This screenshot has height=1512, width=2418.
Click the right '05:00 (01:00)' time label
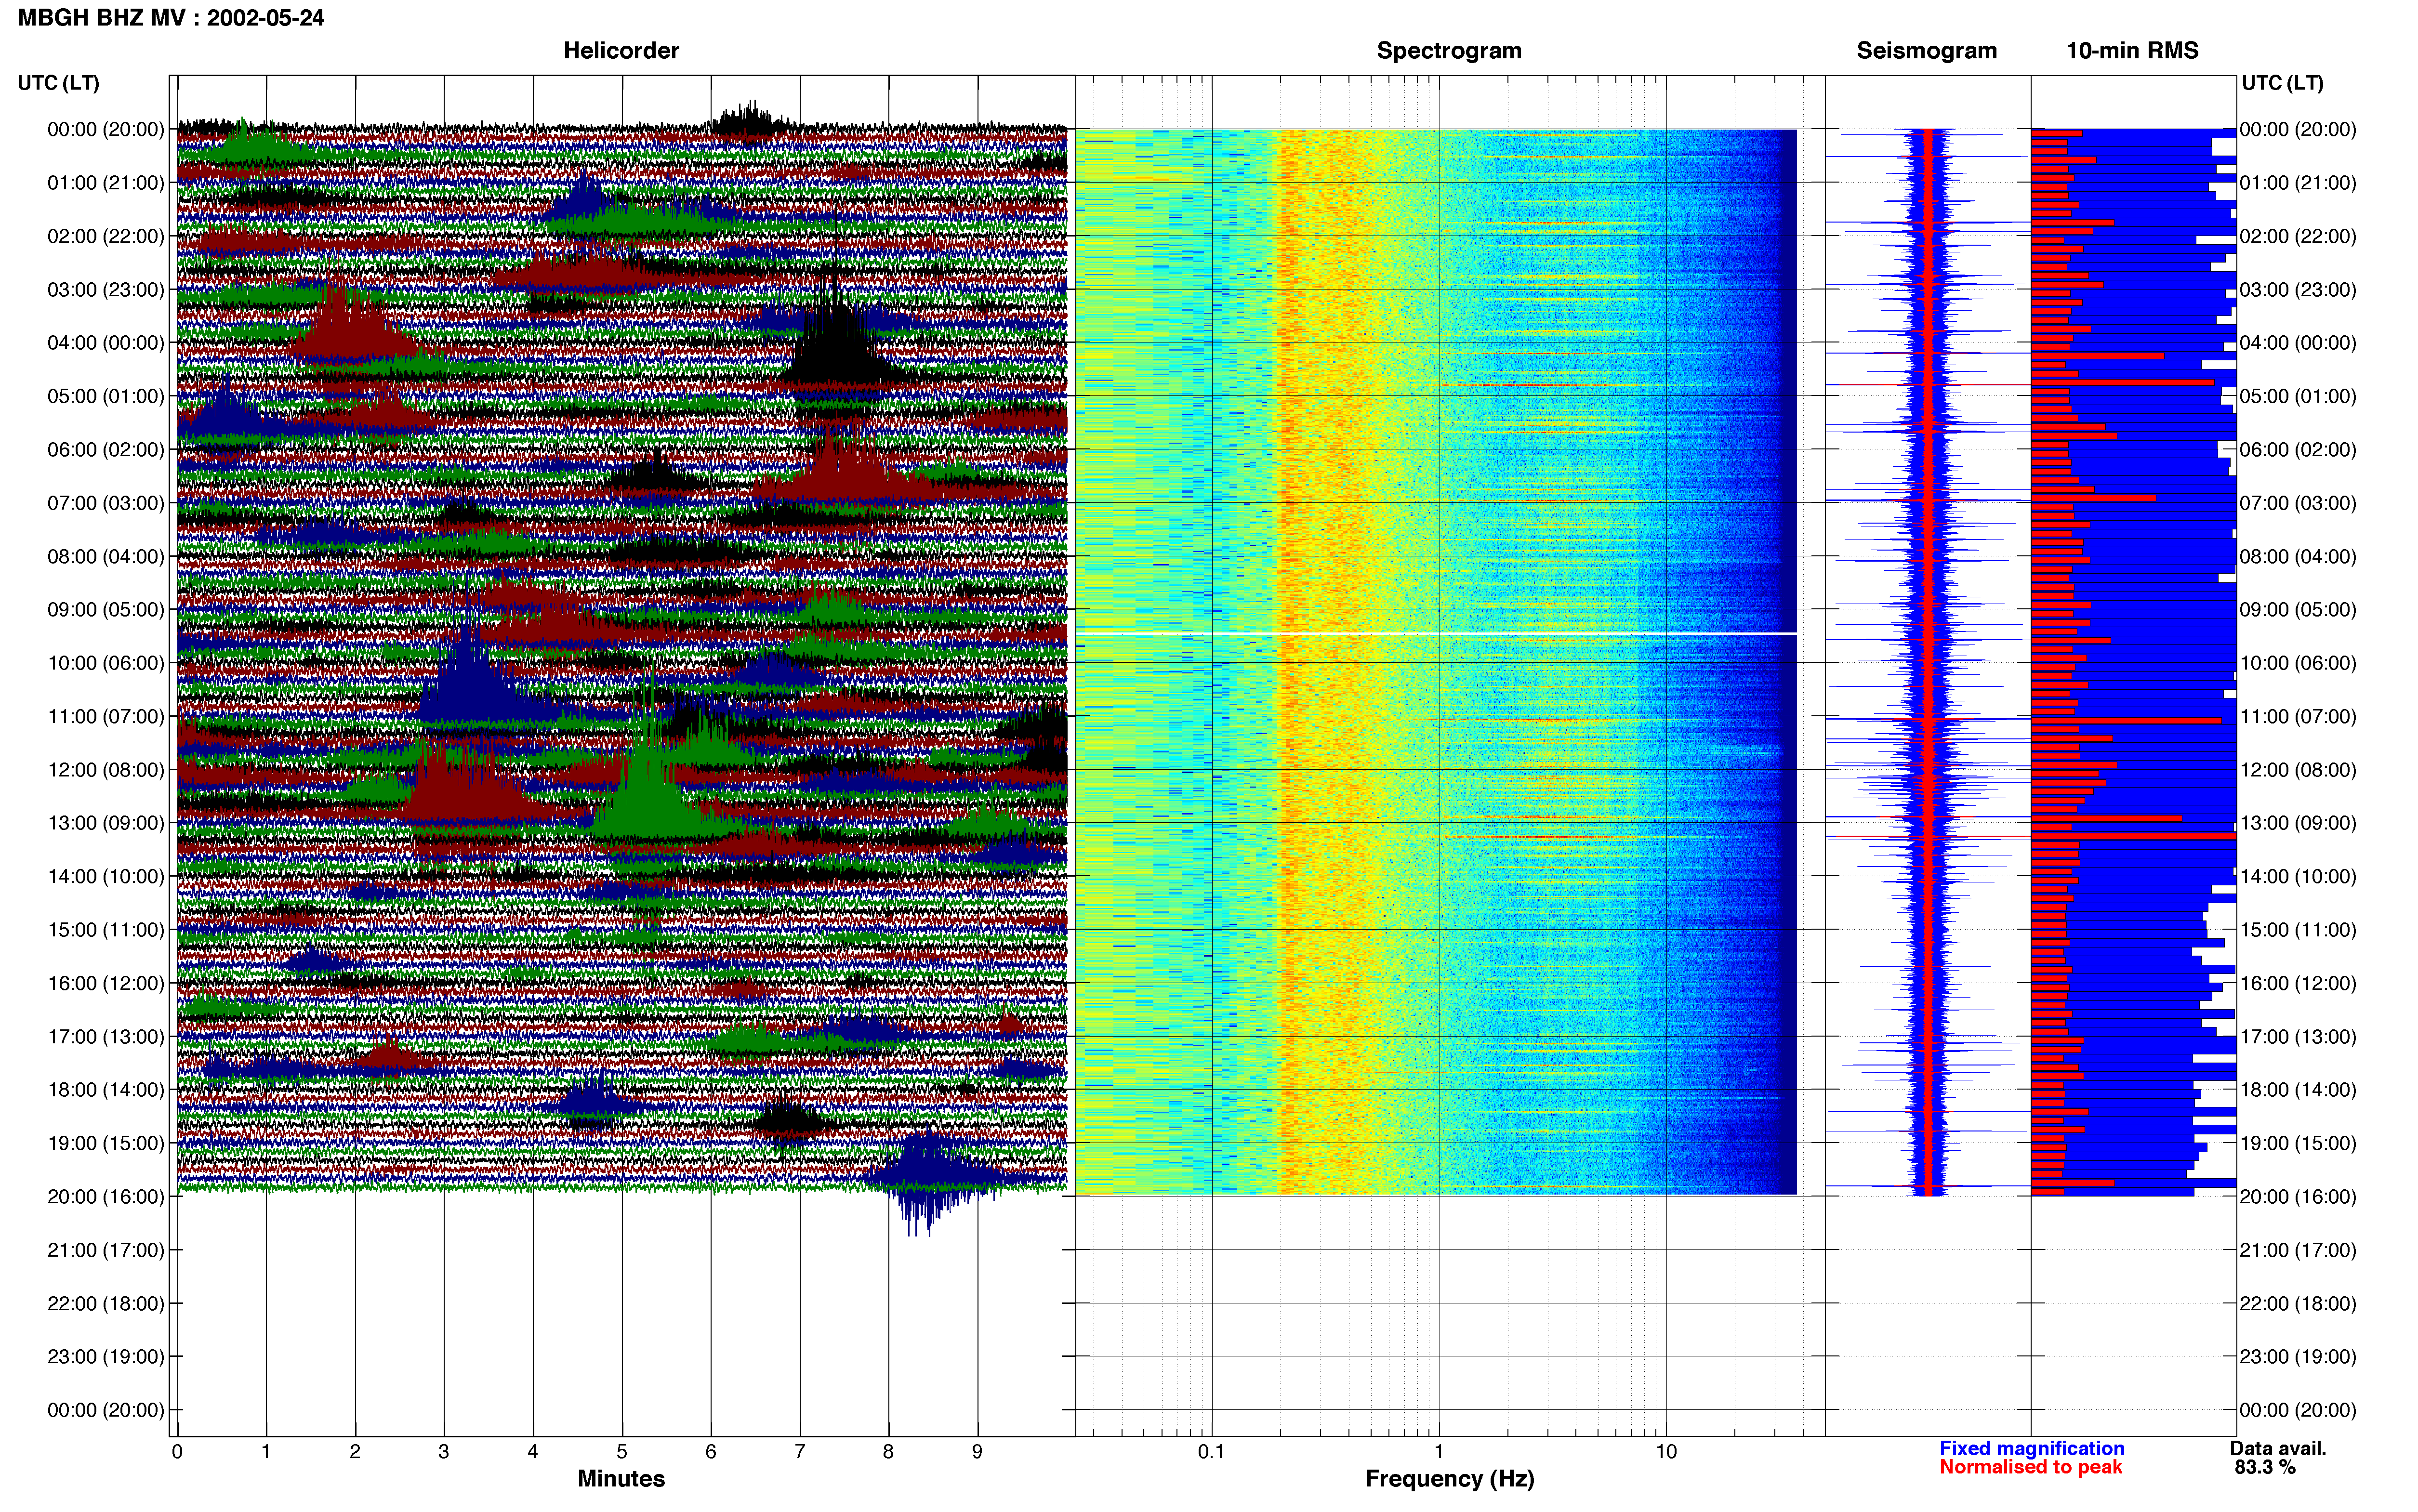click(2298, 396)
